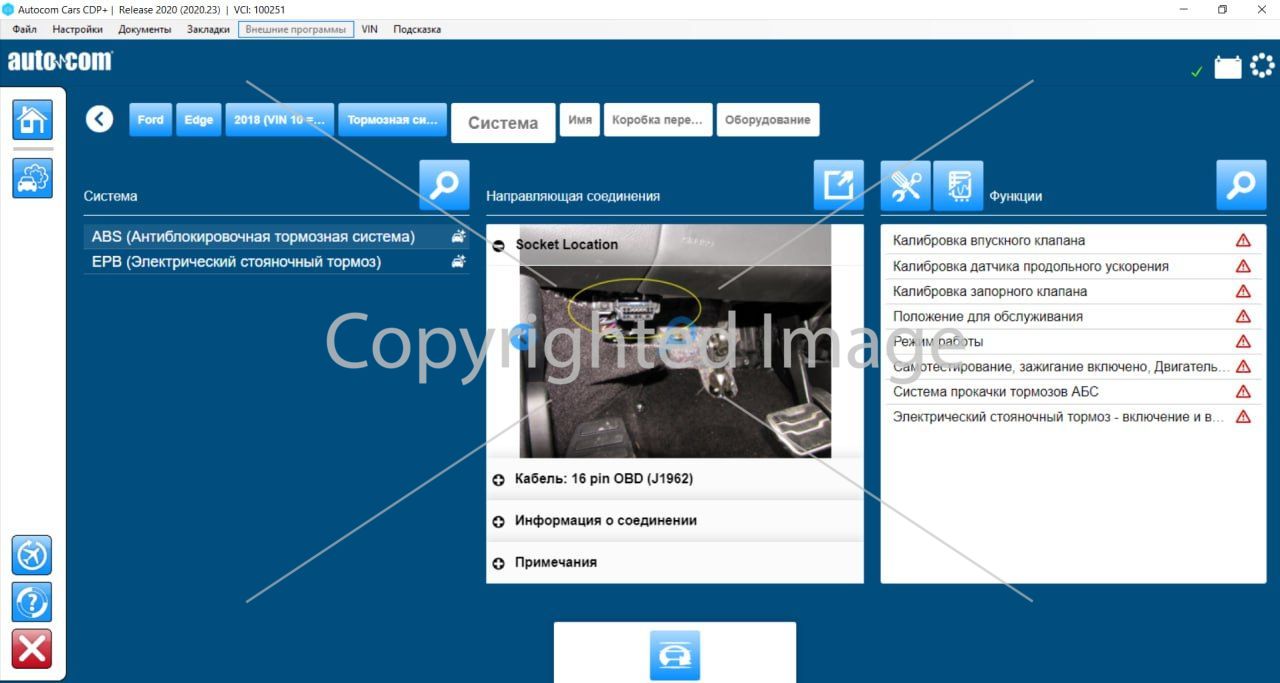Switch to the Имя tab
Screen dimensions: 1280x683
[580, 120]
